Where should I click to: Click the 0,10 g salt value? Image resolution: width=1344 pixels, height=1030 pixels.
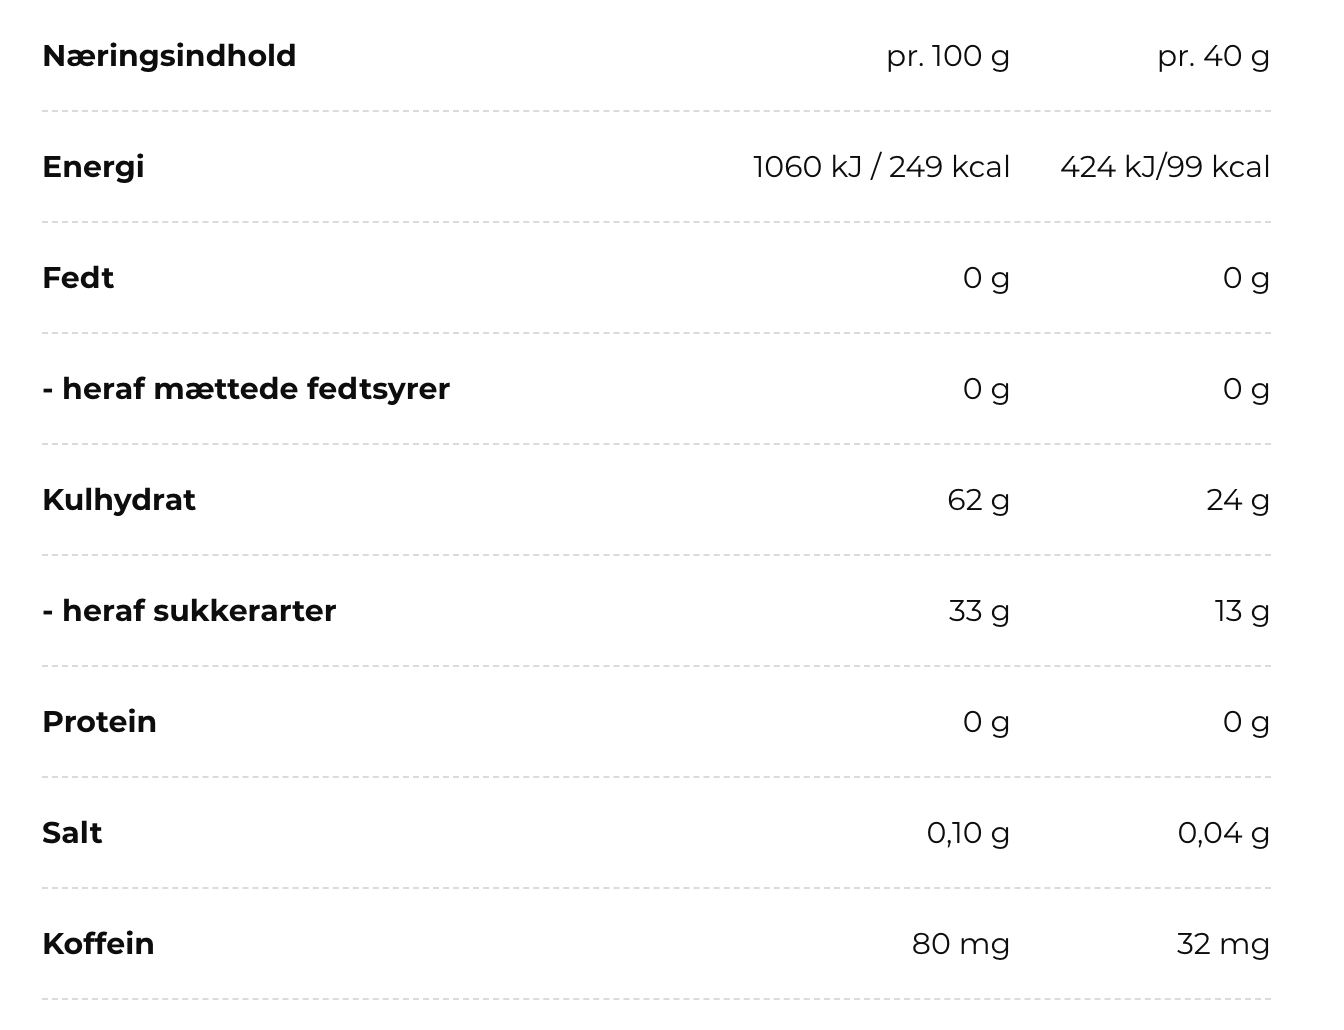coord(968,834)
